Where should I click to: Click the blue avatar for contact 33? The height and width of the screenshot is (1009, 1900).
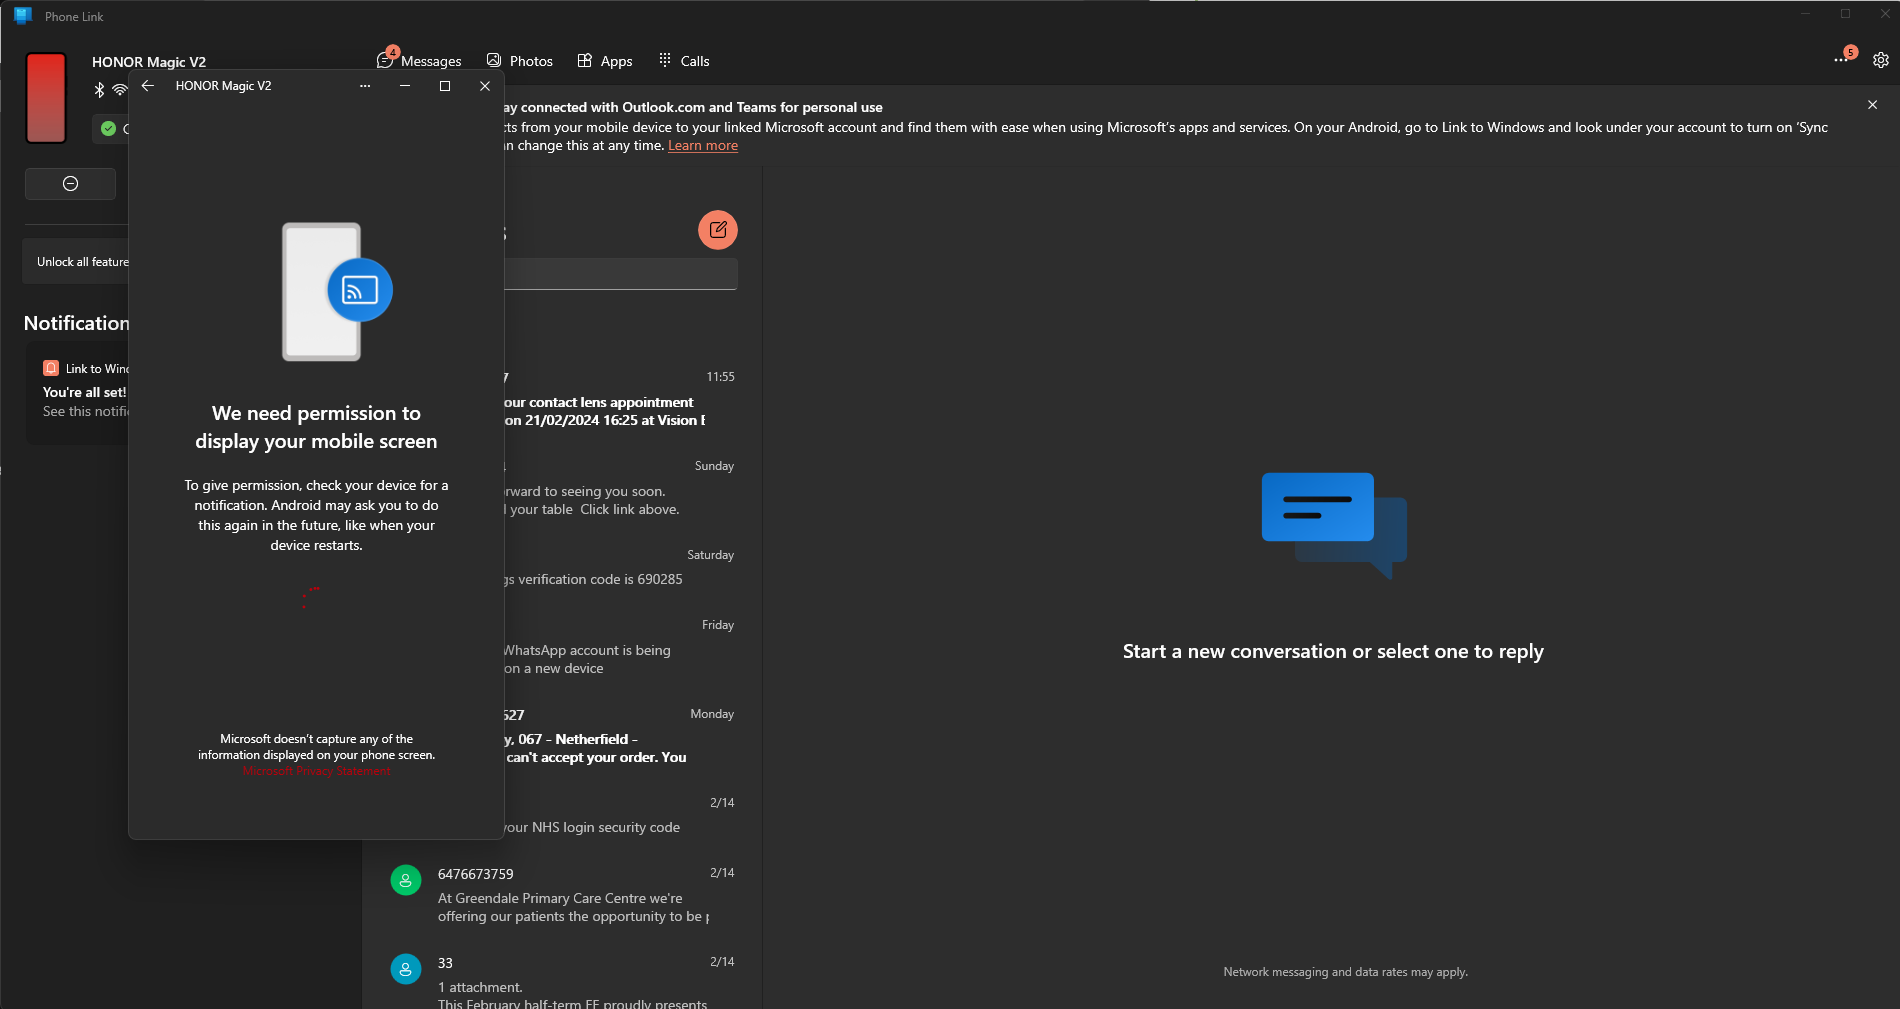coord(406,969)
